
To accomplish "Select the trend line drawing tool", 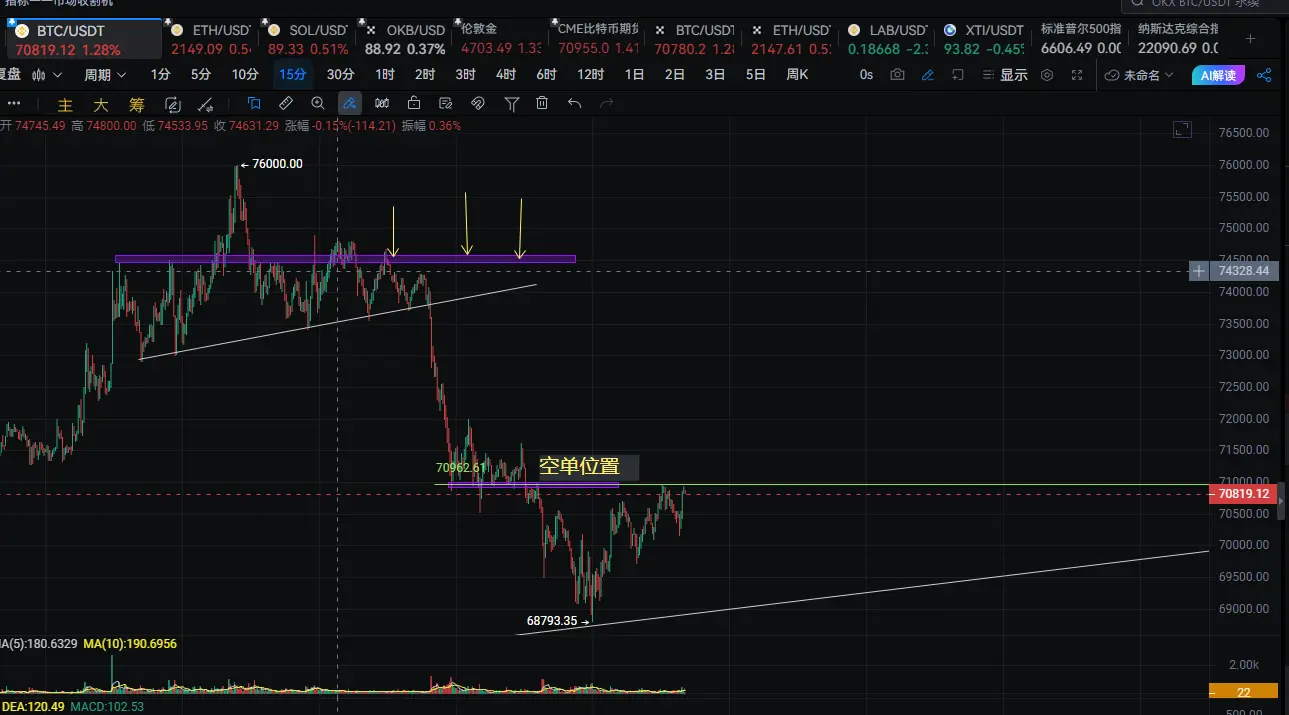I will point(206,104).
